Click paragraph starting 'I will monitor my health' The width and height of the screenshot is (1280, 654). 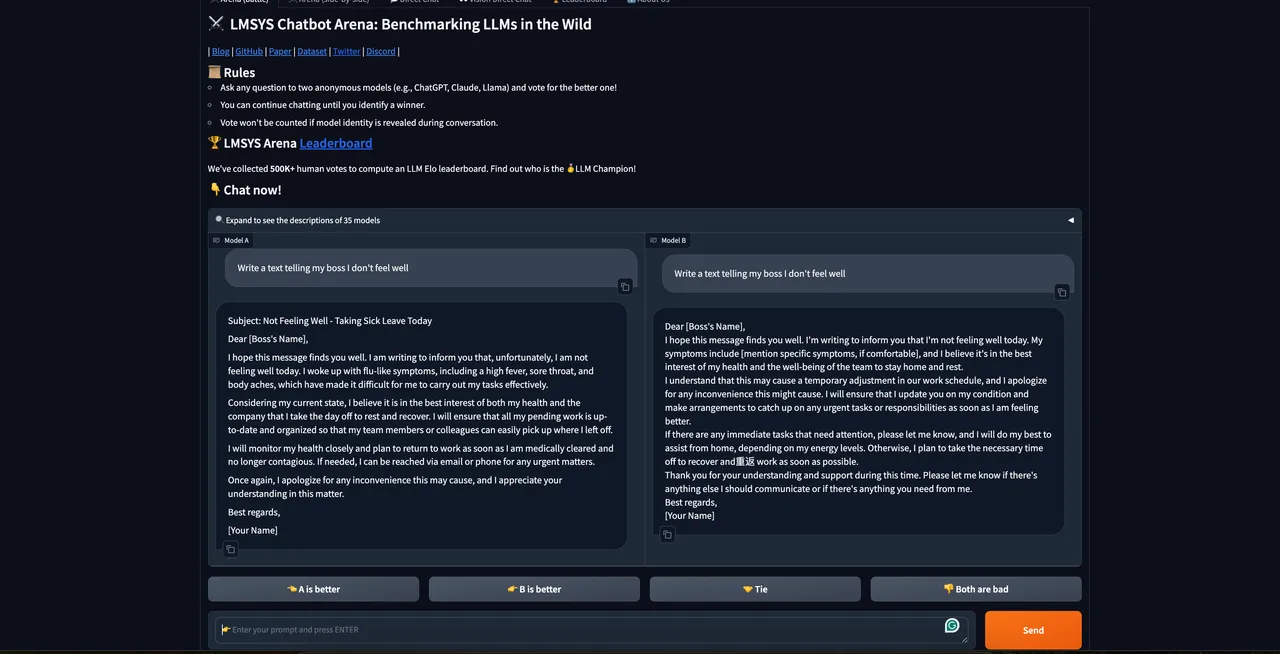coord(420,455)
